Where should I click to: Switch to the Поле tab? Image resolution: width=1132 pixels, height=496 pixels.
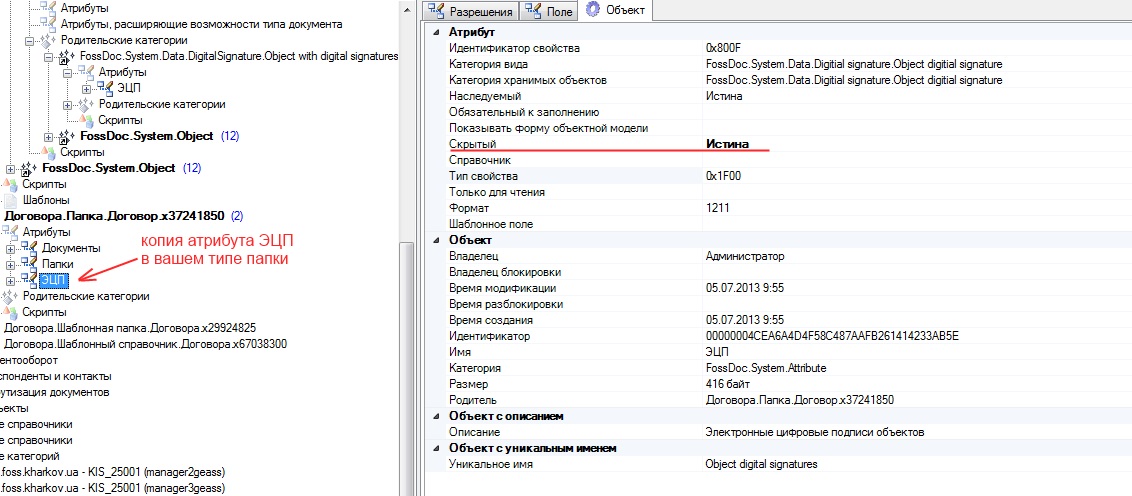[549, 12]
